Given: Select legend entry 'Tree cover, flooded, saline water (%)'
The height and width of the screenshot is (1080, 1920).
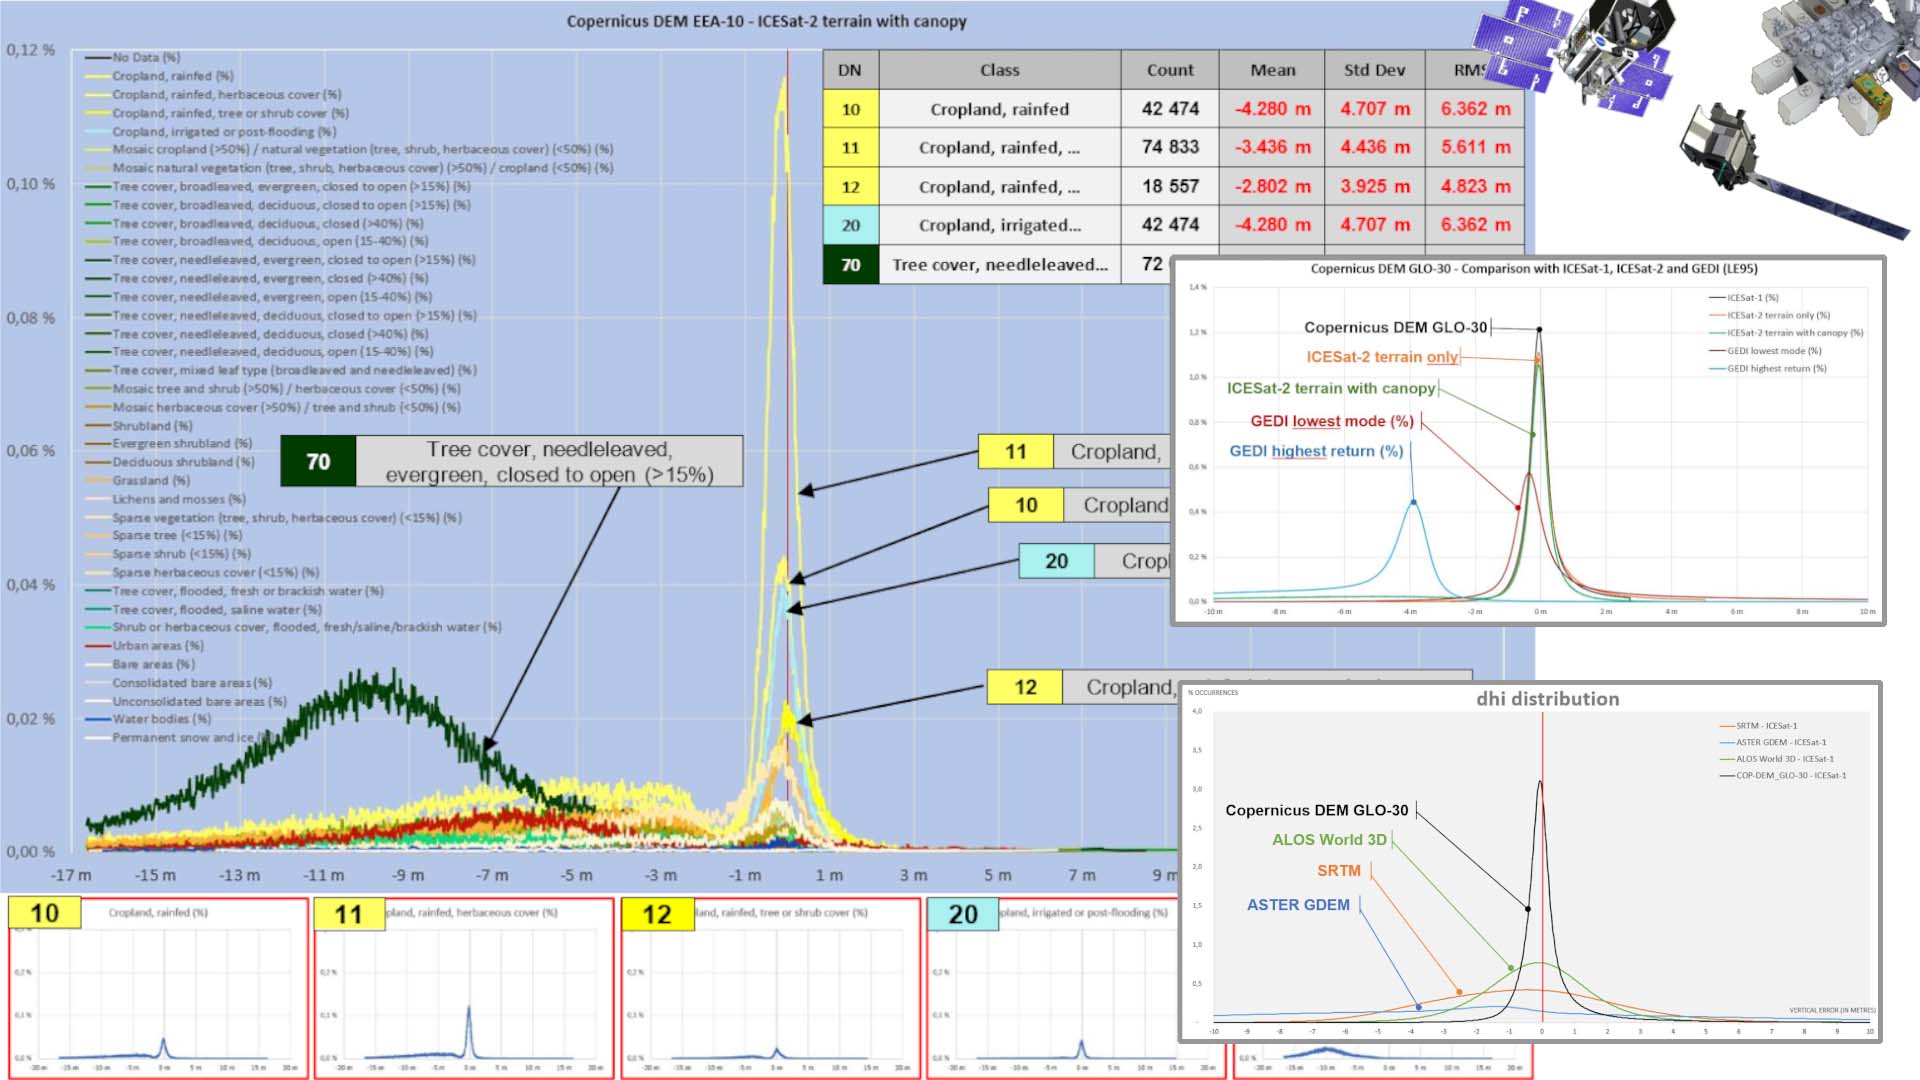Looking at the screenshot, I should [x=204, y=609].
